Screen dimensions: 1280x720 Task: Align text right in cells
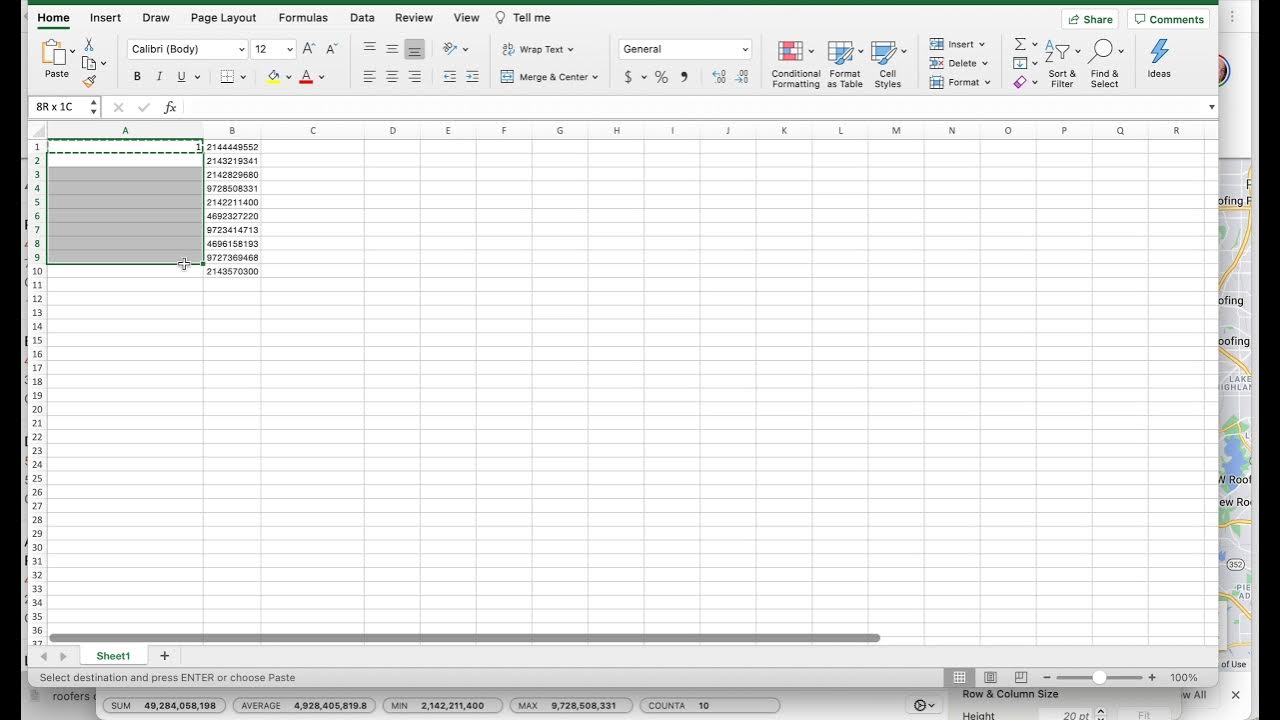414,77
